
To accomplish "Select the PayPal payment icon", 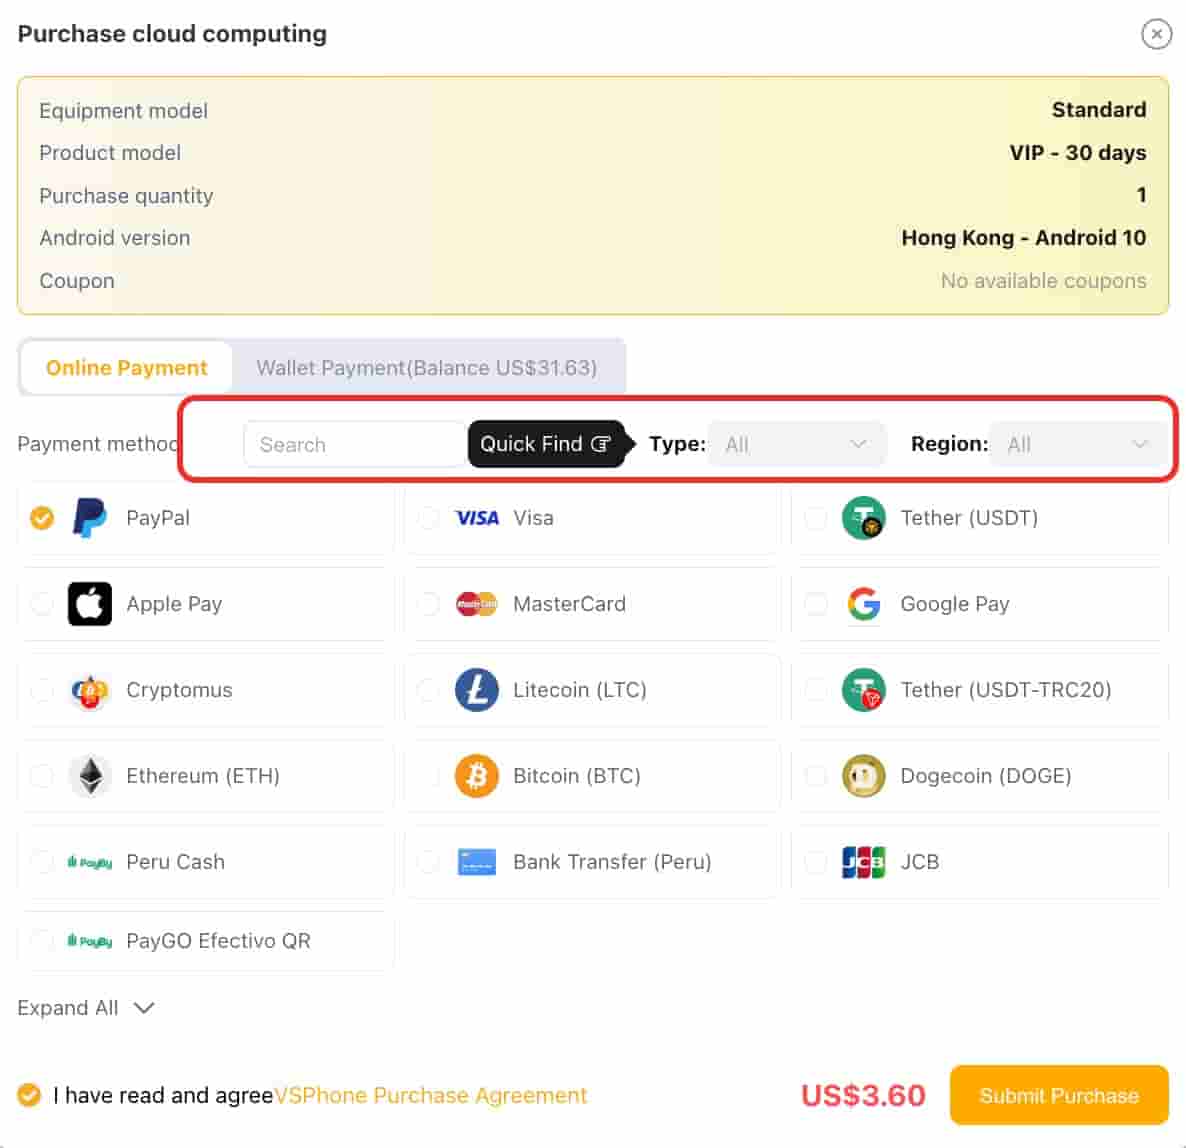I will (x=90, y=518).
